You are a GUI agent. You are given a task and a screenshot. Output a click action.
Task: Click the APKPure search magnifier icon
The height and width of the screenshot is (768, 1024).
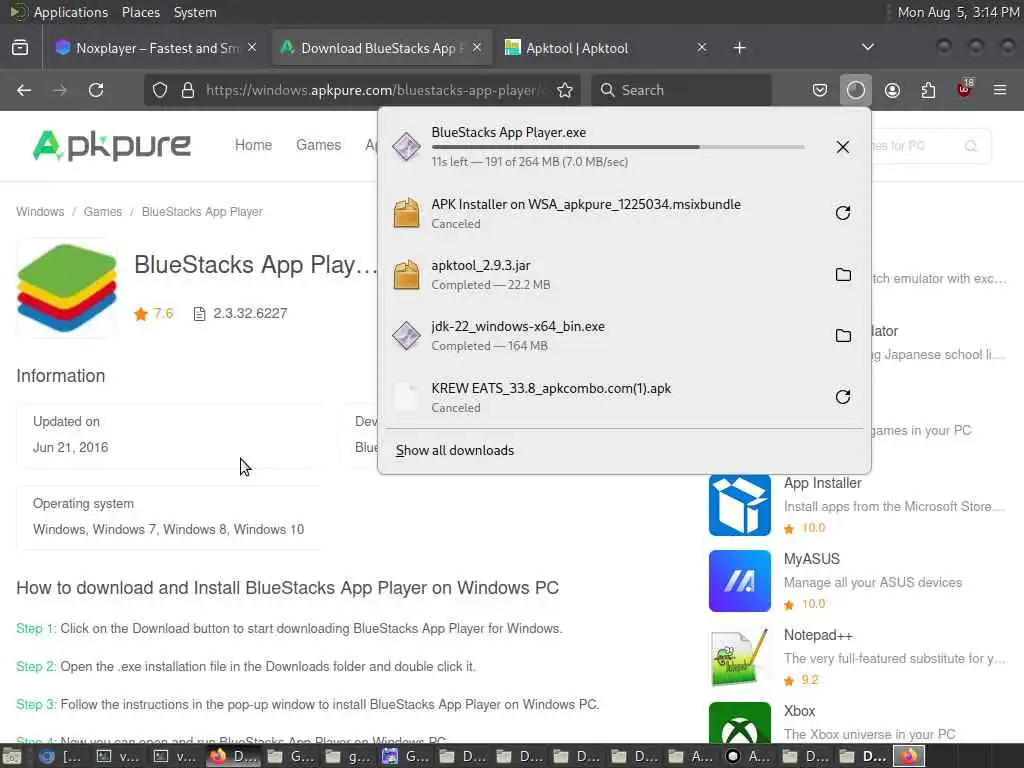pyautogui.click(x=971, y=146)
